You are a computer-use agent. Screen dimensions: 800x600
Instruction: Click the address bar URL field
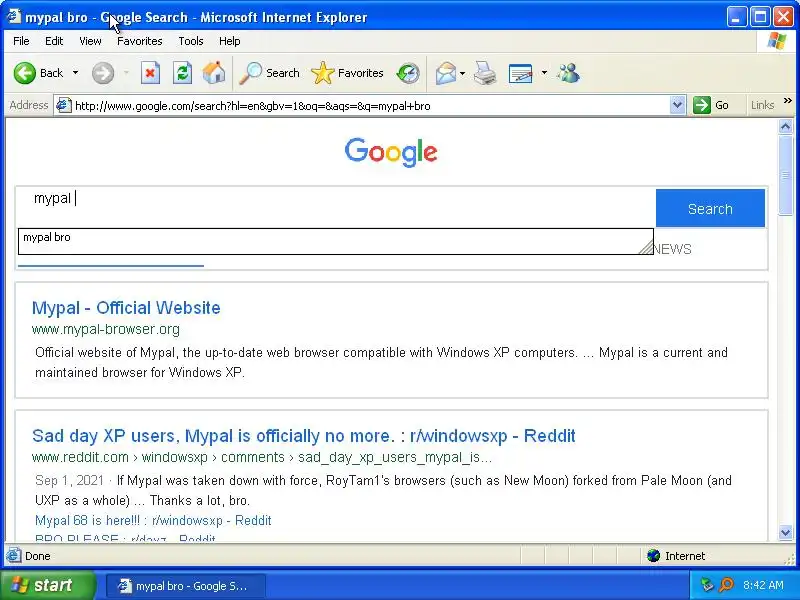(x=371, y=106)
